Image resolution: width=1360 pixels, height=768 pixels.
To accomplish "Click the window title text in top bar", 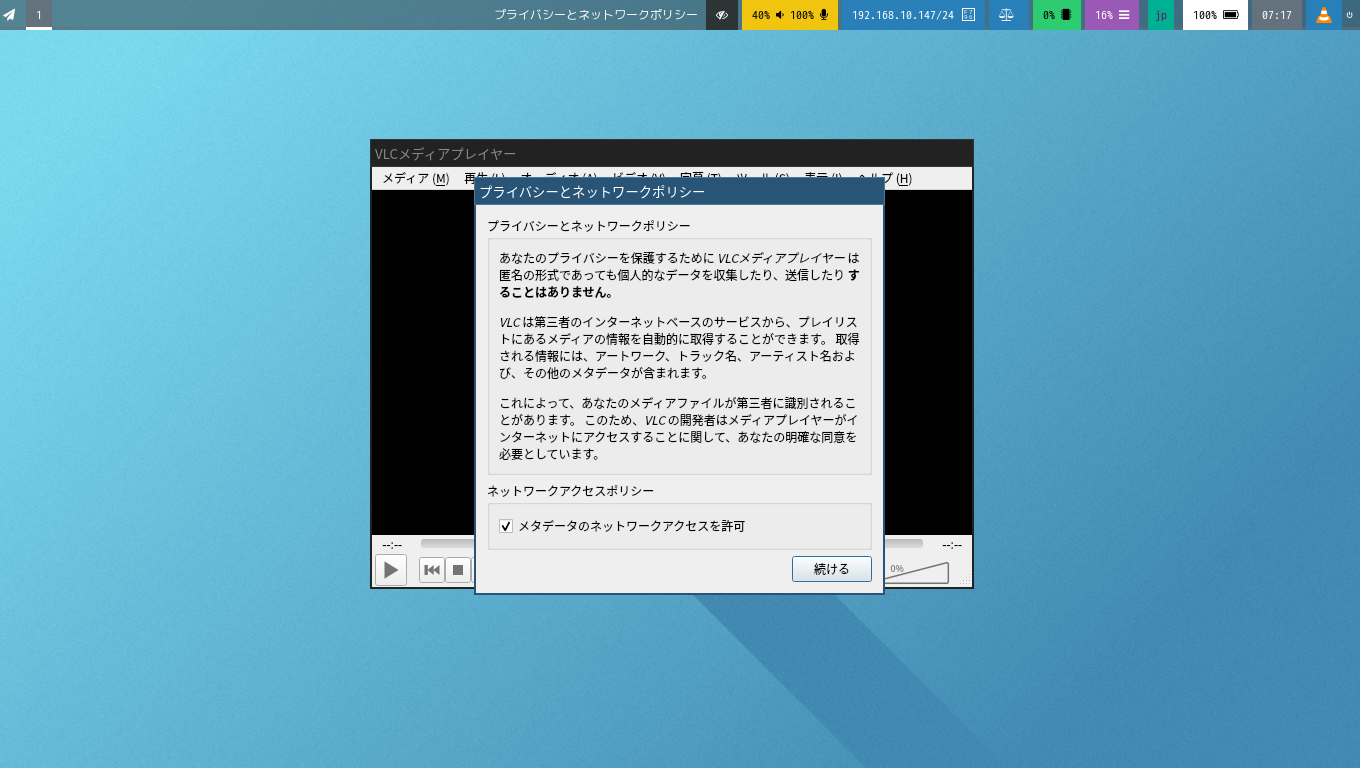I will tap(596, 15).
